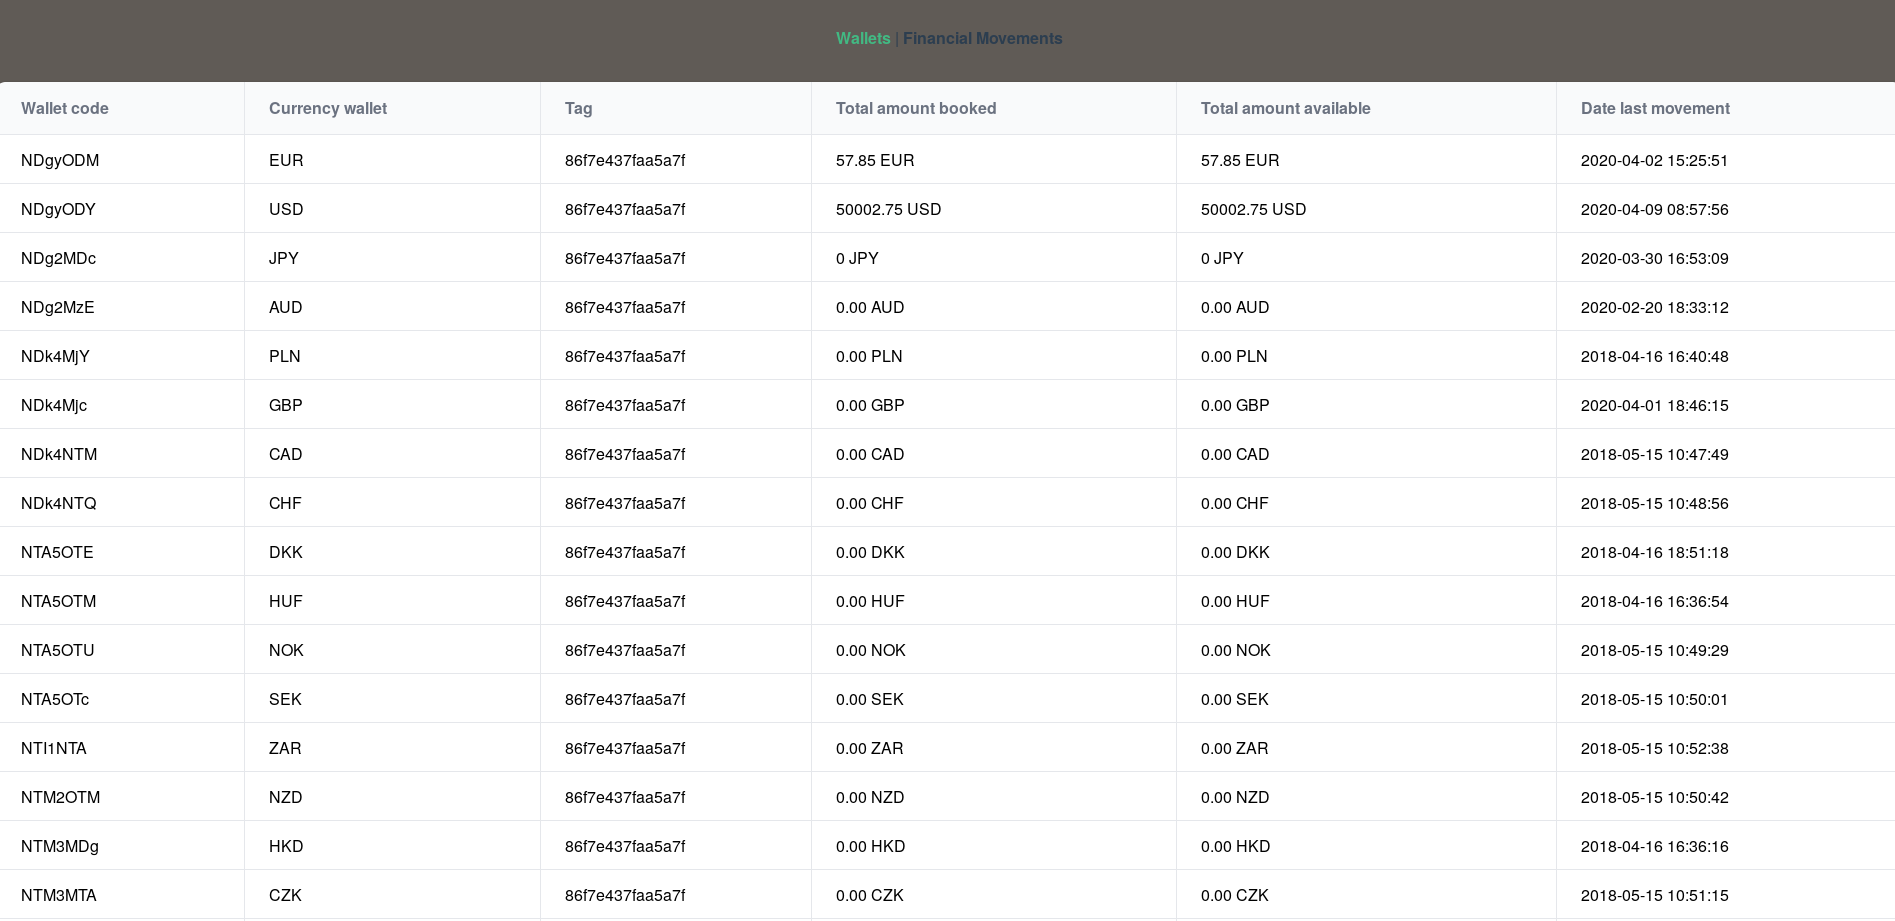Open the Wallets tab
The image size is (1895, 921).
click(863, 38)
